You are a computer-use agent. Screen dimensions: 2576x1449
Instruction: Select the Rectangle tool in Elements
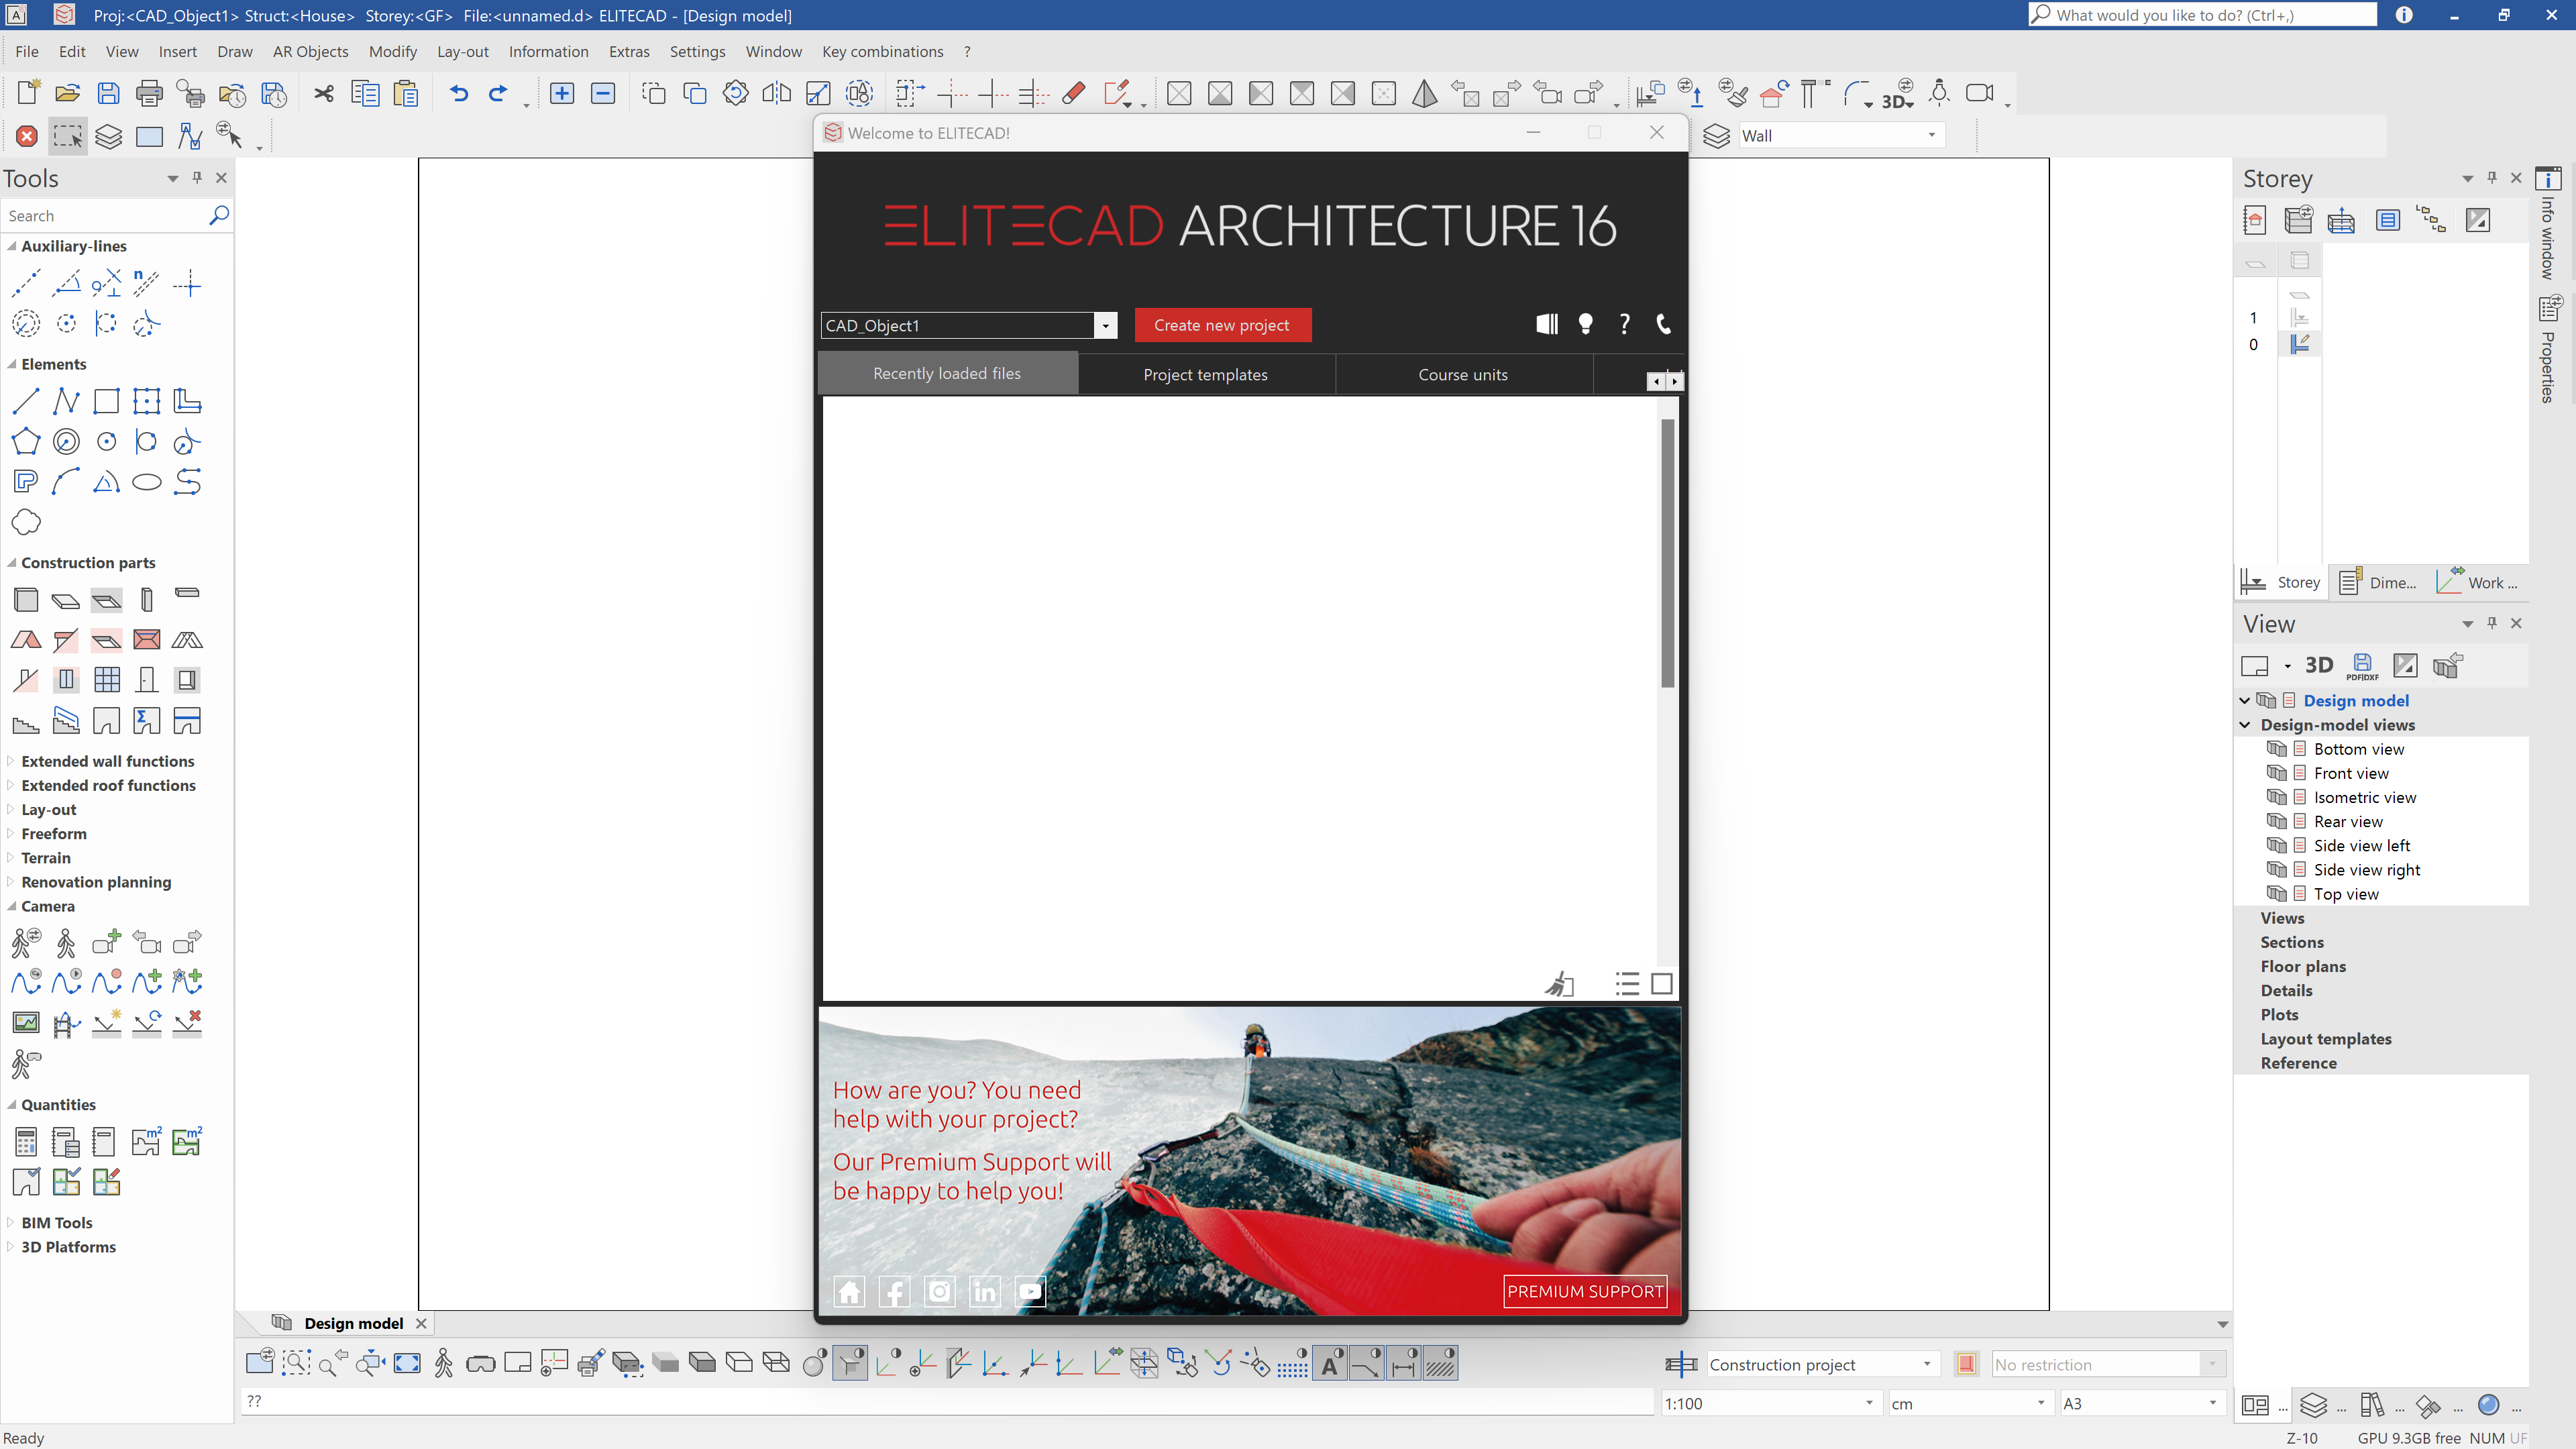pos(106,401)
